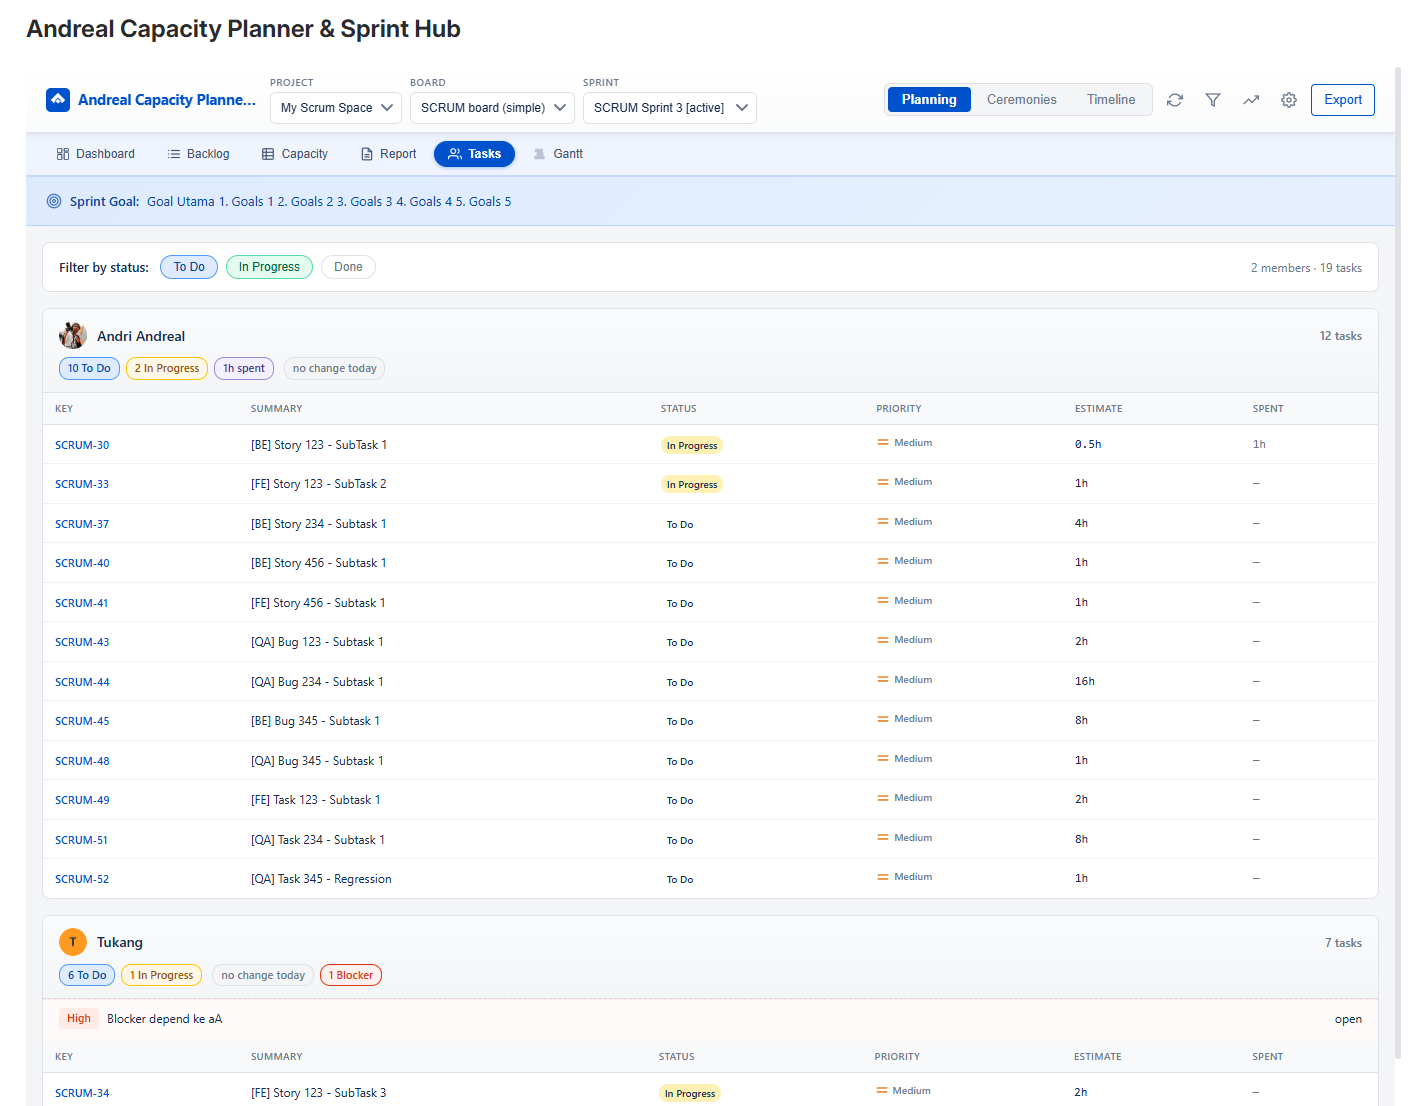Open the Dashboard view via its grid icon
This screenshot has height=1106, width=1417.
(x=62, y=153)
